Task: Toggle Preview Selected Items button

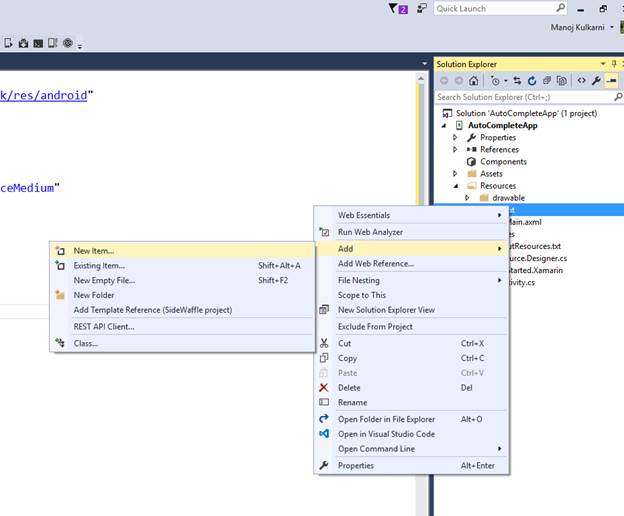Action: click(x=611, y=81)
